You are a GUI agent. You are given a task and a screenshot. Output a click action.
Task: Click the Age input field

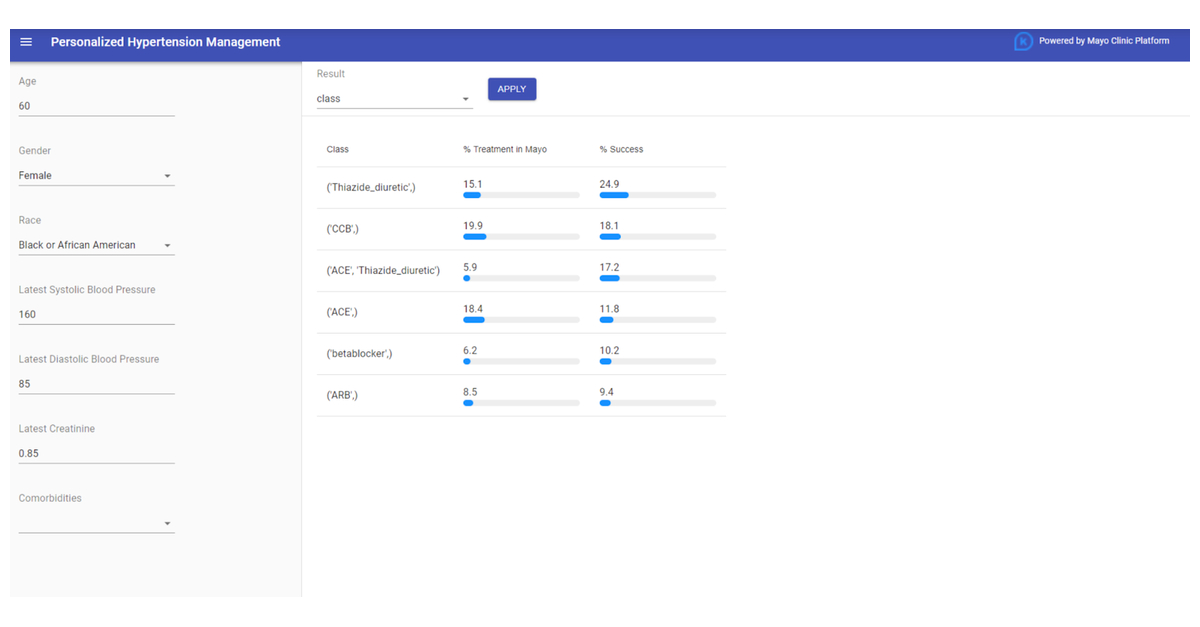pyautogui.click(x=96, y=105)
